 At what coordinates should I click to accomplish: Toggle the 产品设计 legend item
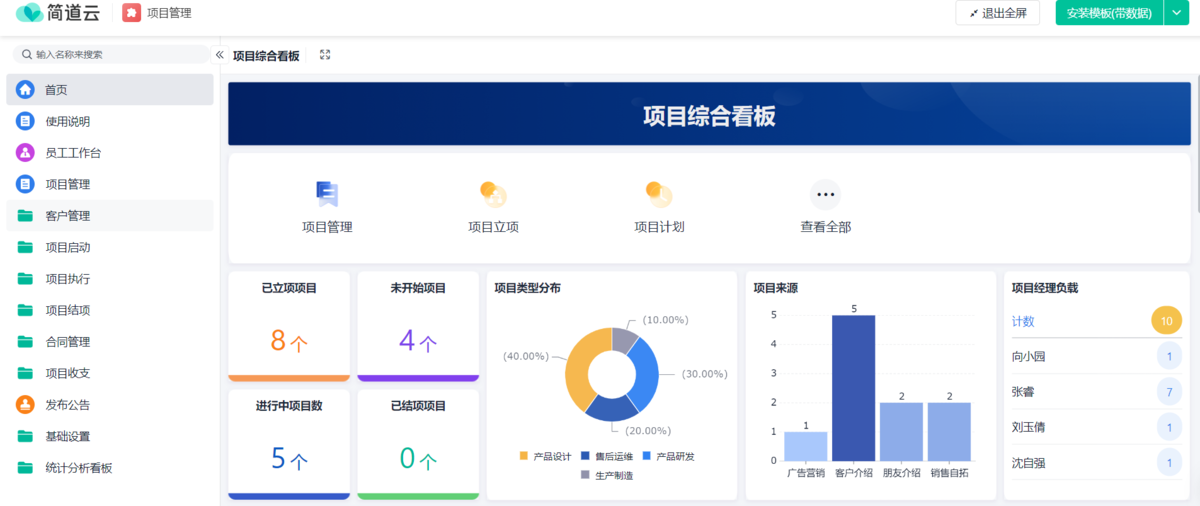[544, 456]
